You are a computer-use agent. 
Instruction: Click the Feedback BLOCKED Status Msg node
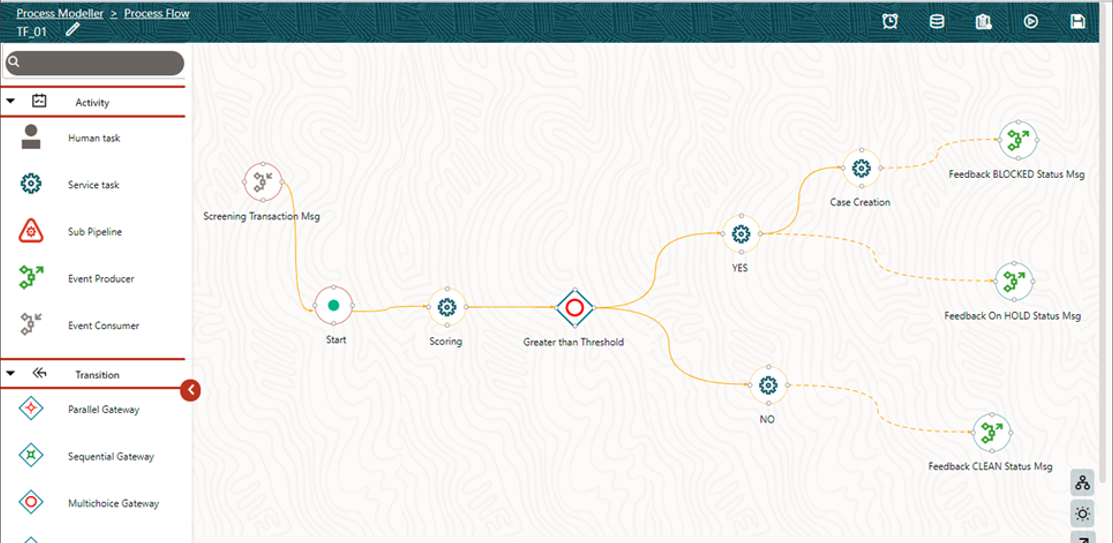(x=1018, y=141)
